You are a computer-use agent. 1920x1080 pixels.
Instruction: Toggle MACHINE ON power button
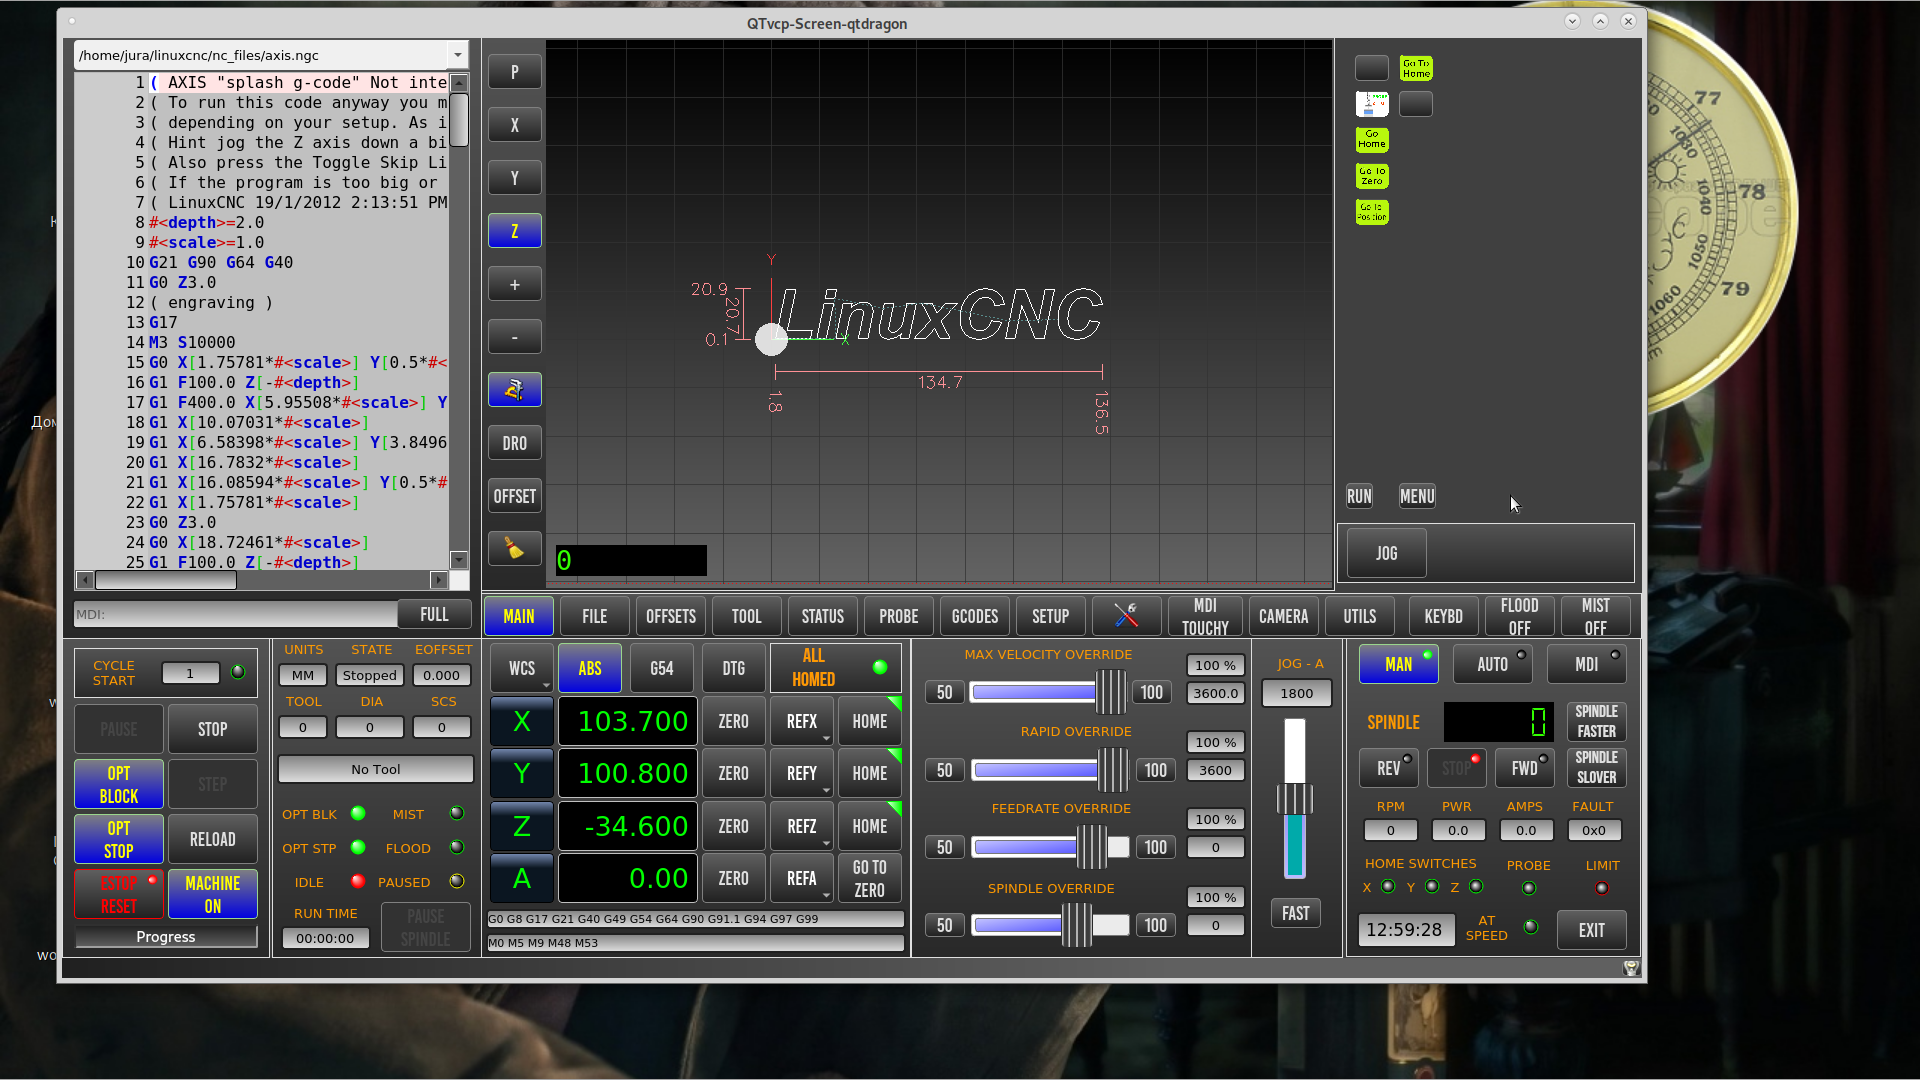(x=213, y=894)
